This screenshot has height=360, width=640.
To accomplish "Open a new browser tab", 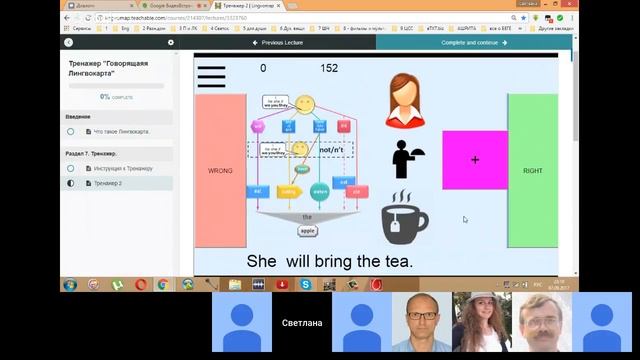I will coord(292,6).
